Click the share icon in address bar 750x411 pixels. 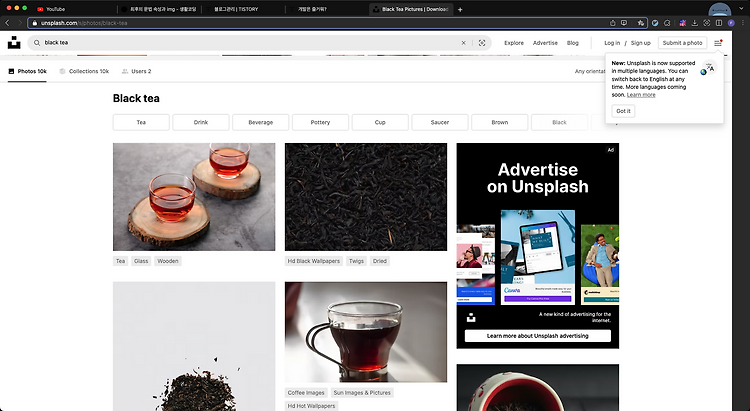(x=613, y=22)
